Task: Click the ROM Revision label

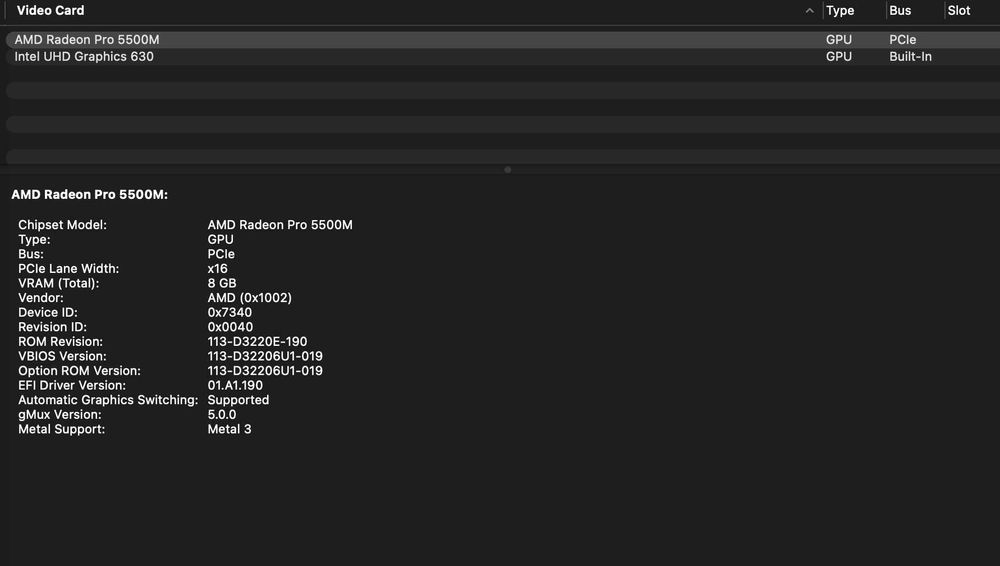Action: [61, 342]
